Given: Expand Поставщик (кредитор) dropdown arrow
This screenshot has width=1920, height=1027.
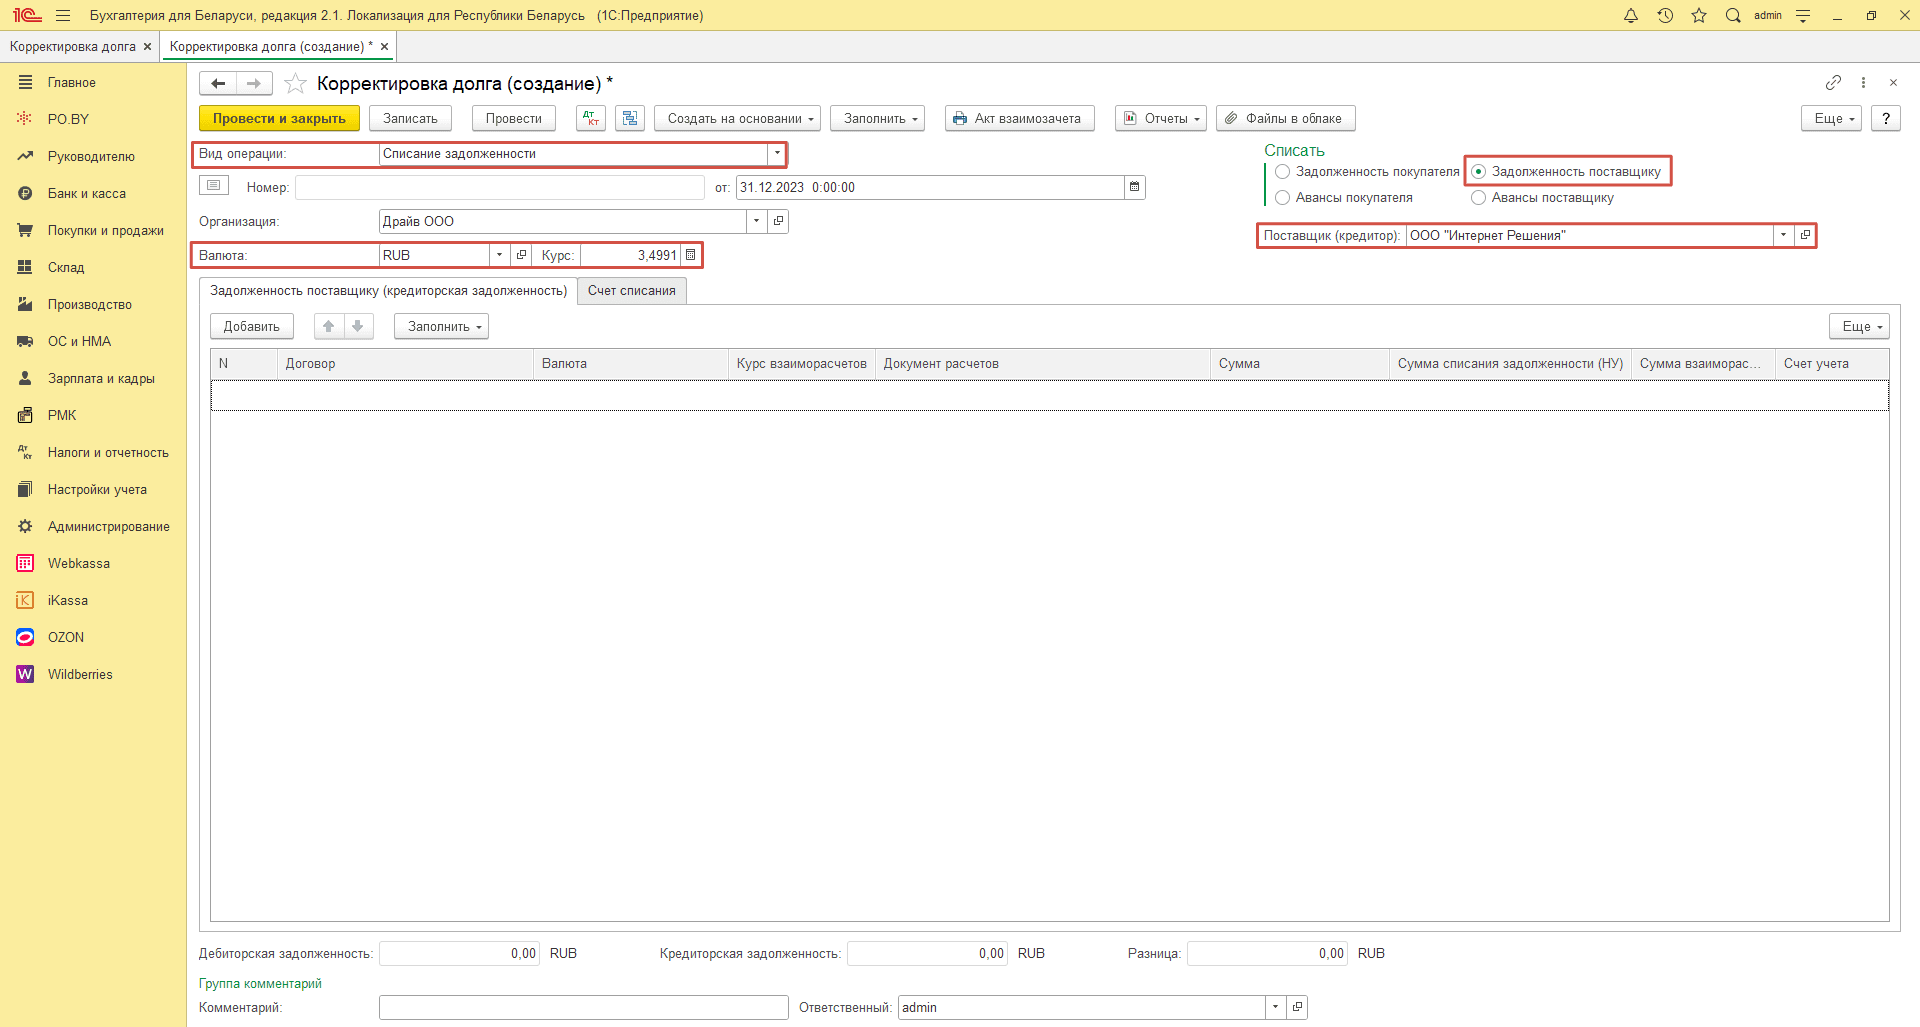Looking at the screenshot, I should 1783,235.
